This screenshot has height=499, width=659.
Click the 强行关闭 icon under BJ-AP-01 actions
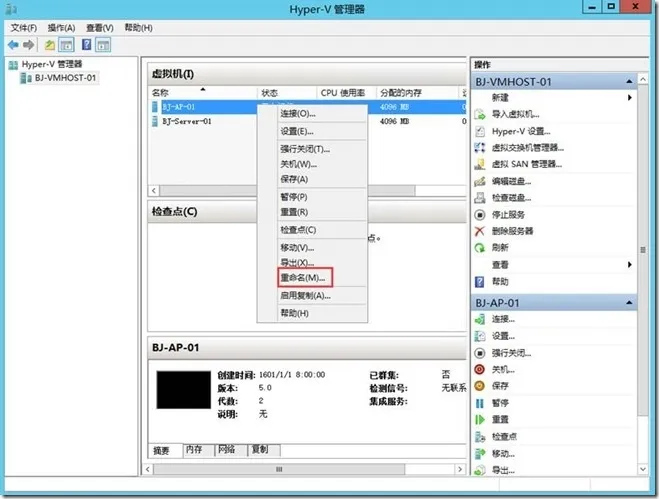[x=480, y=353]
